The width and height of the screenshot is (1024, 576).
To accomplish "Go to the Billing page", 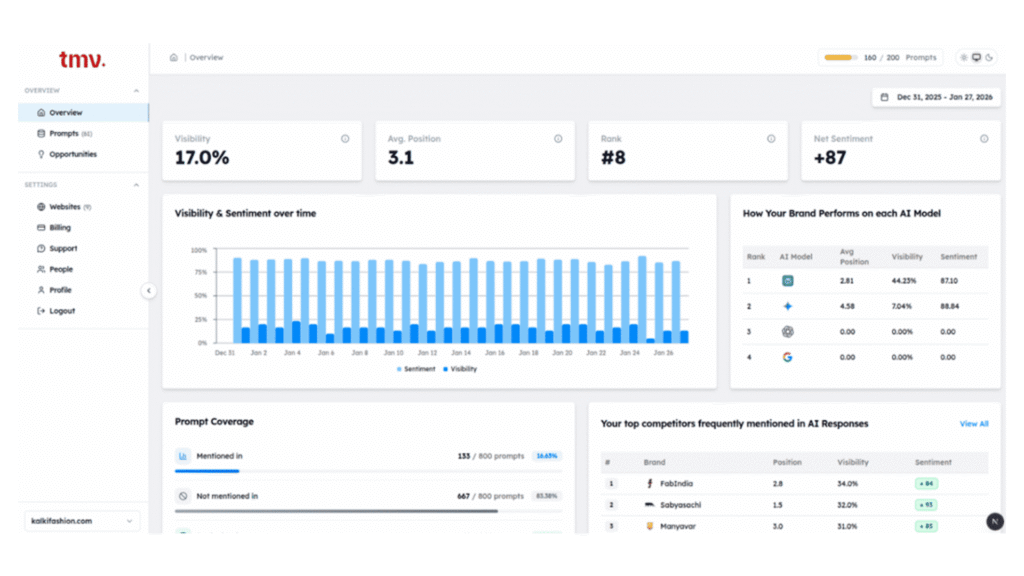I will tap(83, 227).
